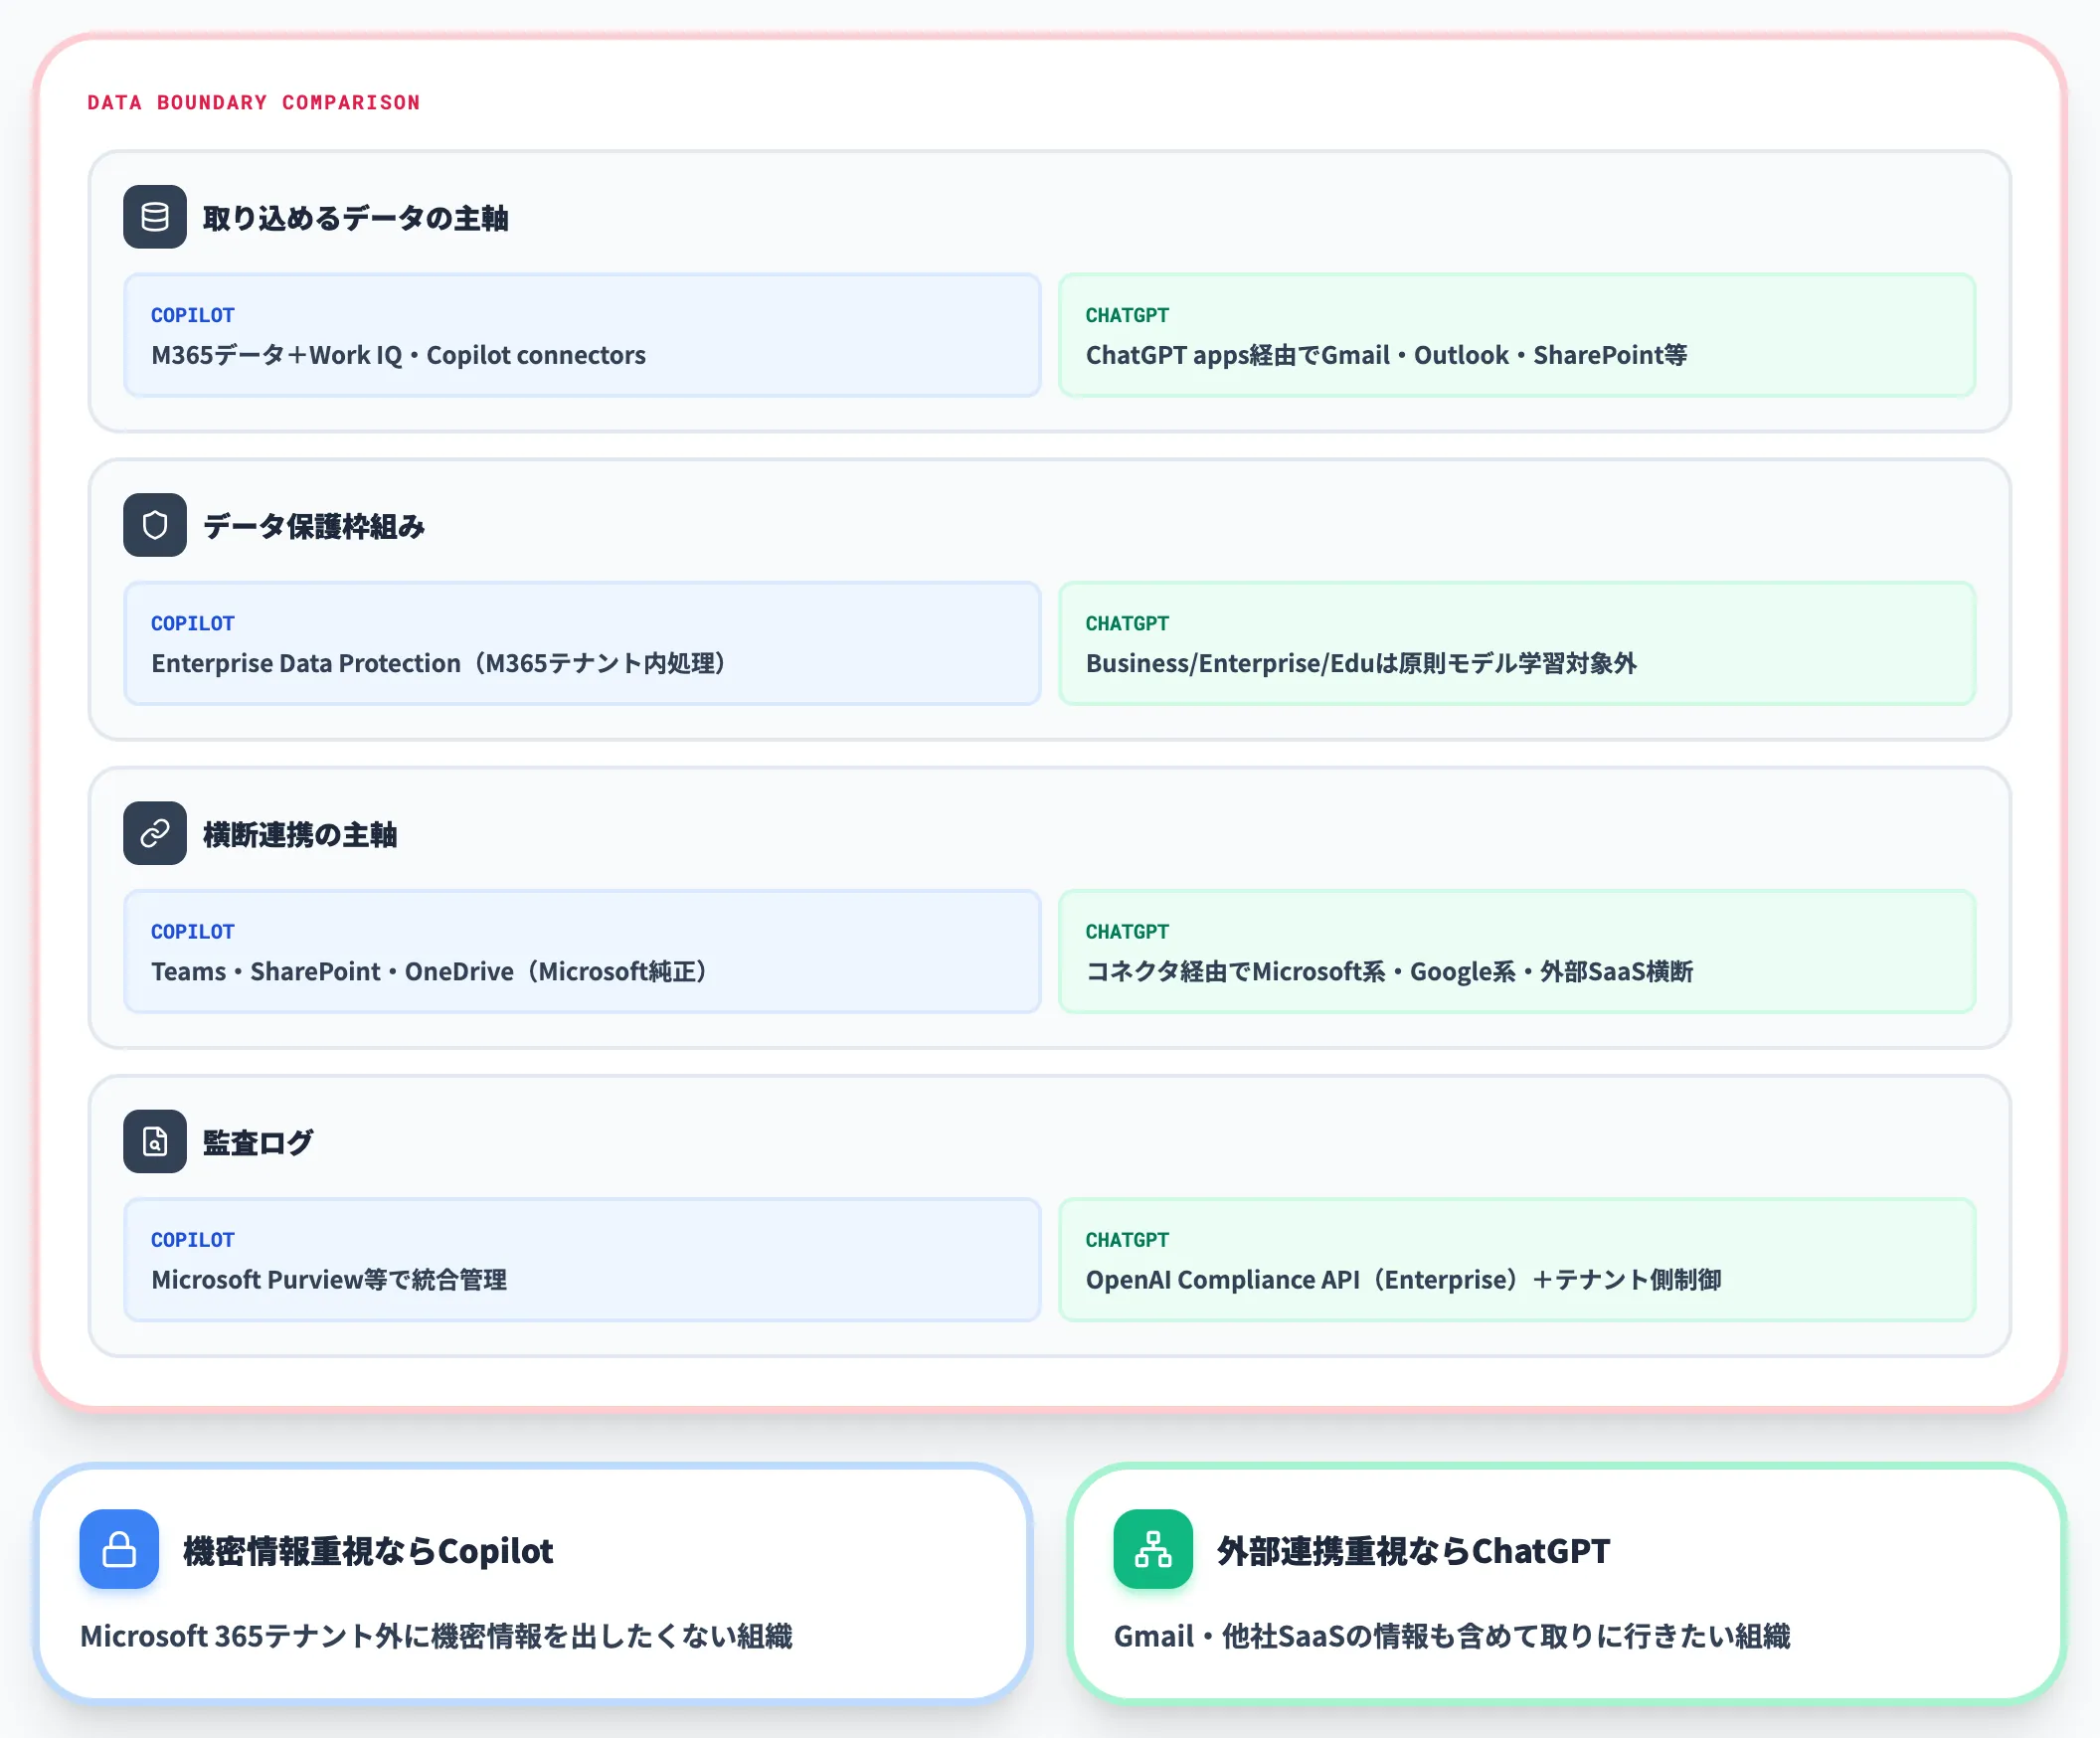Select the heading データ保護枠組み

click(314, 526)
